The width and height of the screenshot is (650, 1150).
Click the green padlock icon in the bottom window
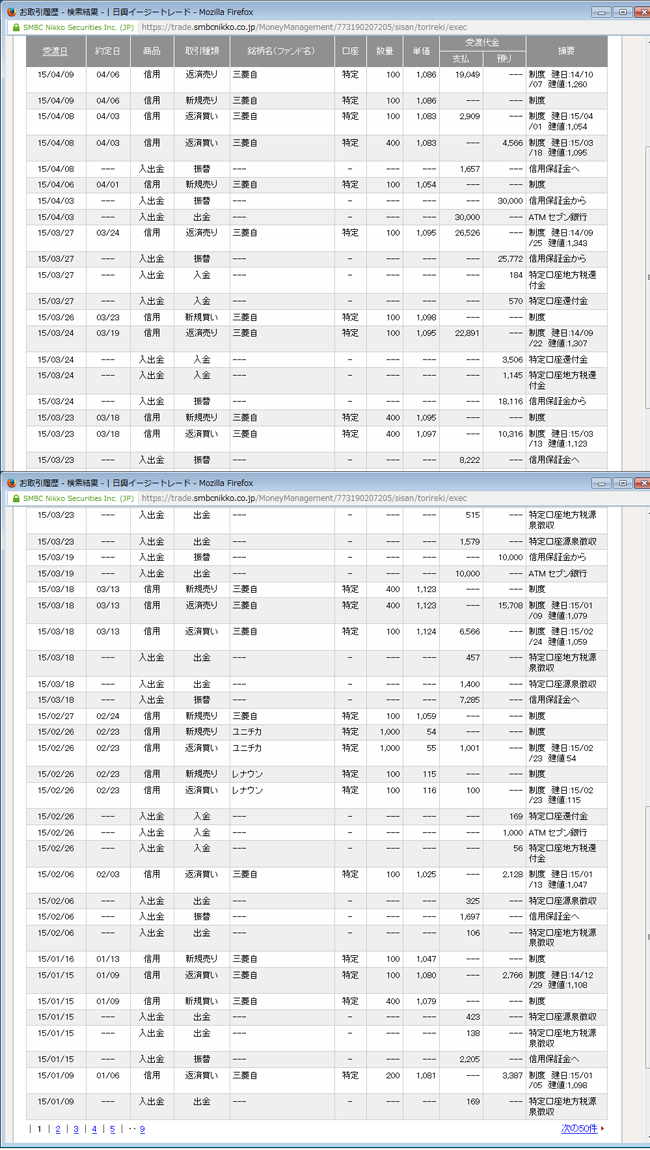[15, 498]
